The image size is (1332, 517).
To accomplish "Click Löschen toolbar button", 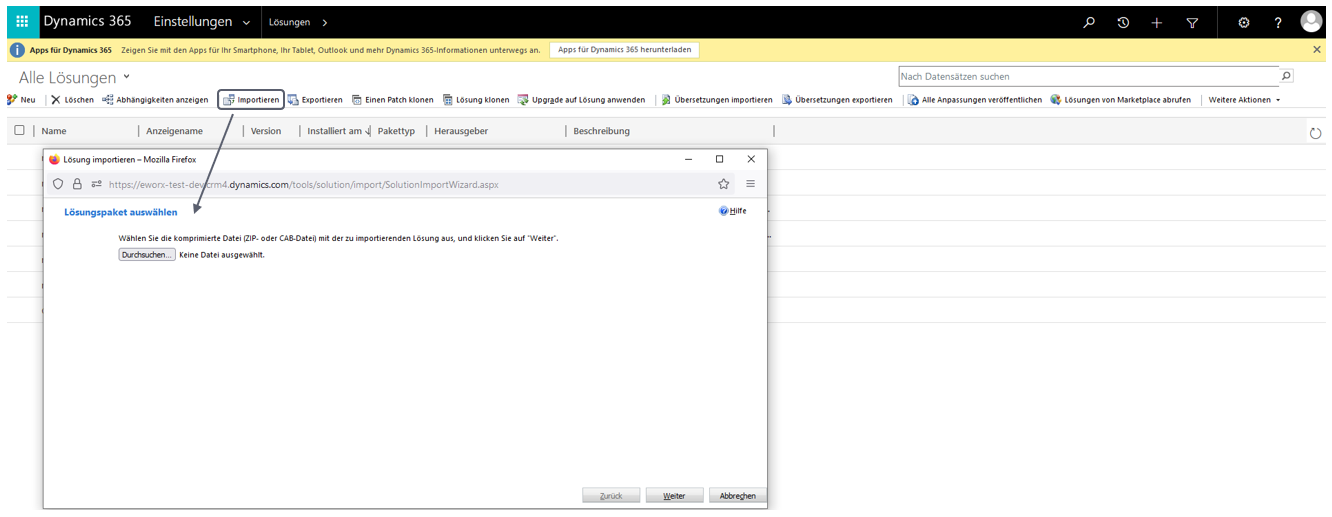I will pos(72,100).
